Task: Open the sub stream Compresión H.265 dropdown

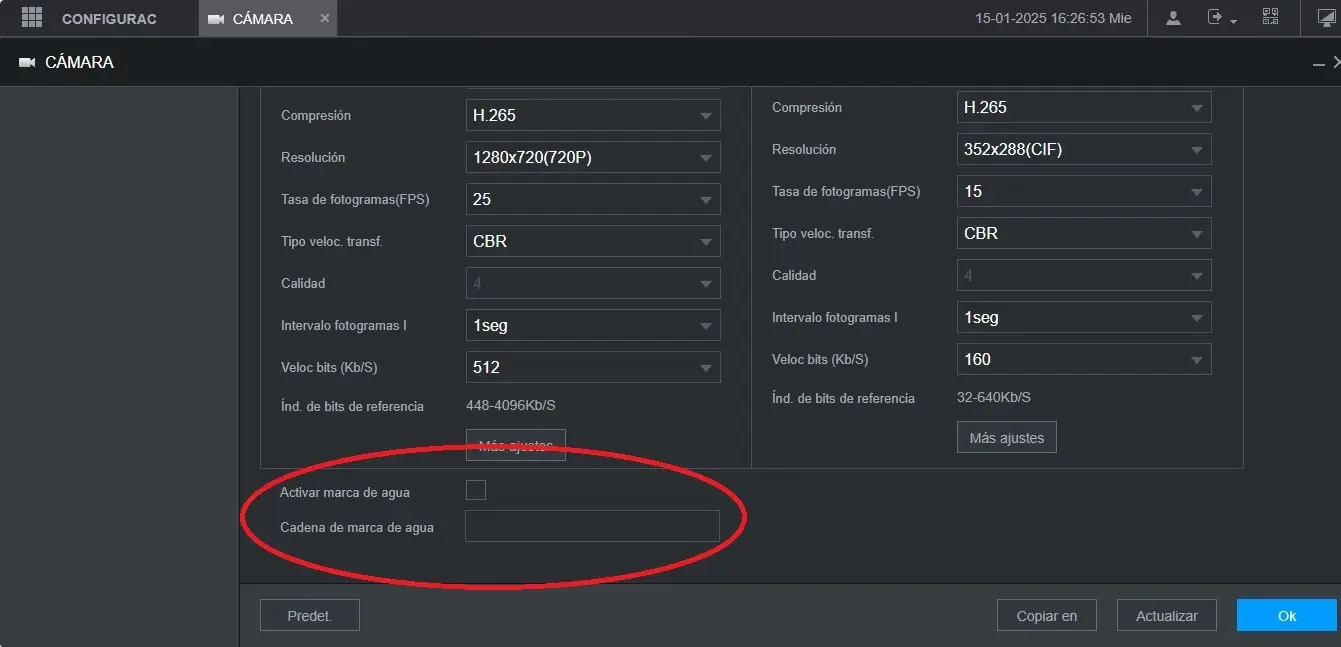Action: [1084, 107]
